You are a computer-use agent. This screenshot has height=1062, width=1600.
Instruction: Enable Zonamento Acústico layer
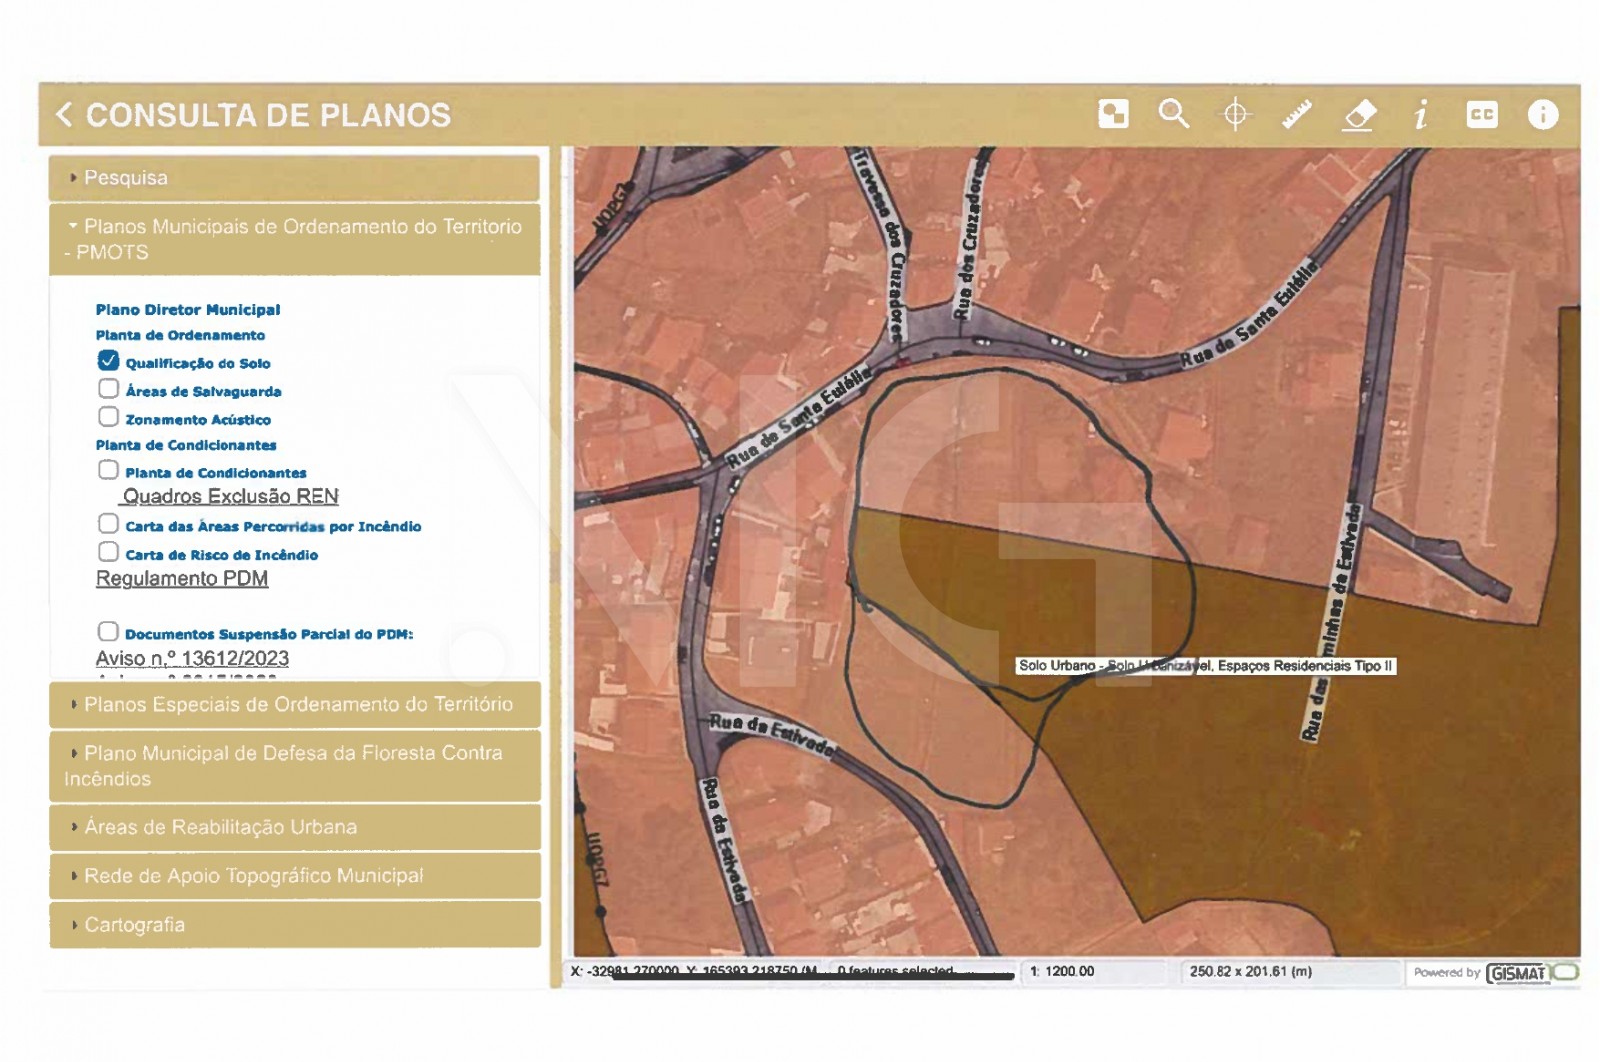108,417
